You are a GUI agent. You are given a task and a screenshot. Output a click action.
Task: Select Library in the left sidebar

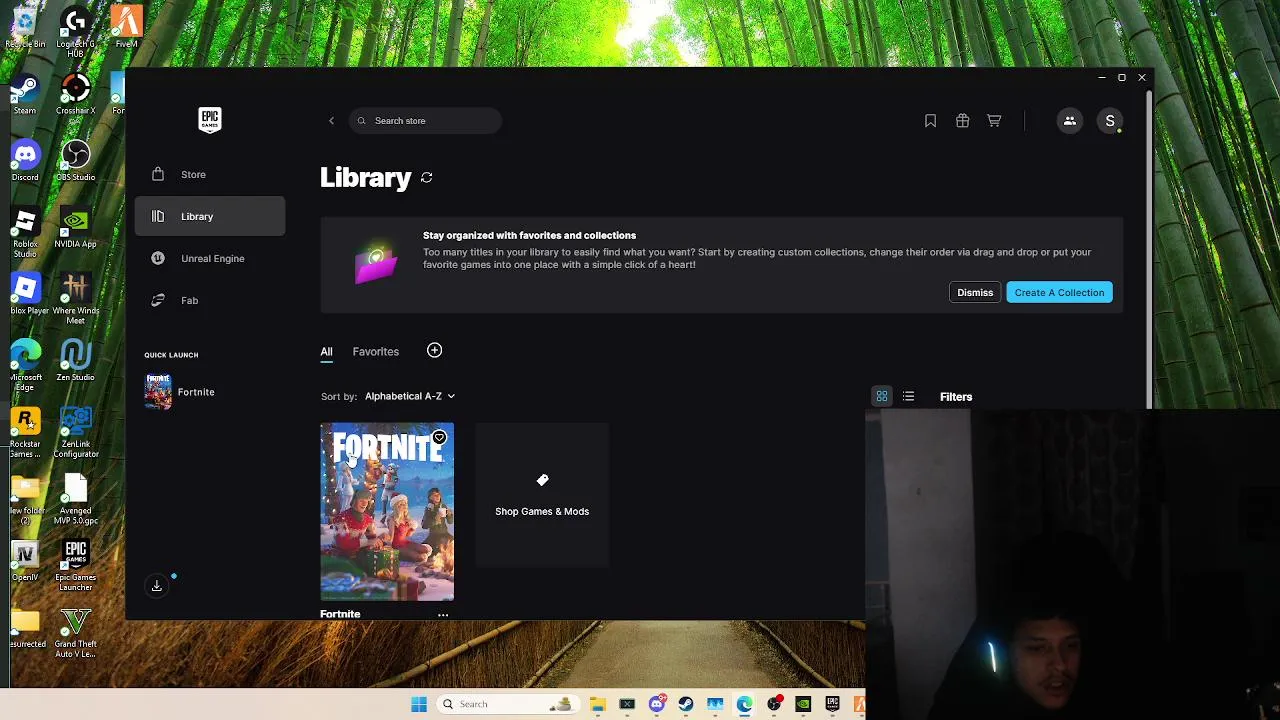[210, 216]
